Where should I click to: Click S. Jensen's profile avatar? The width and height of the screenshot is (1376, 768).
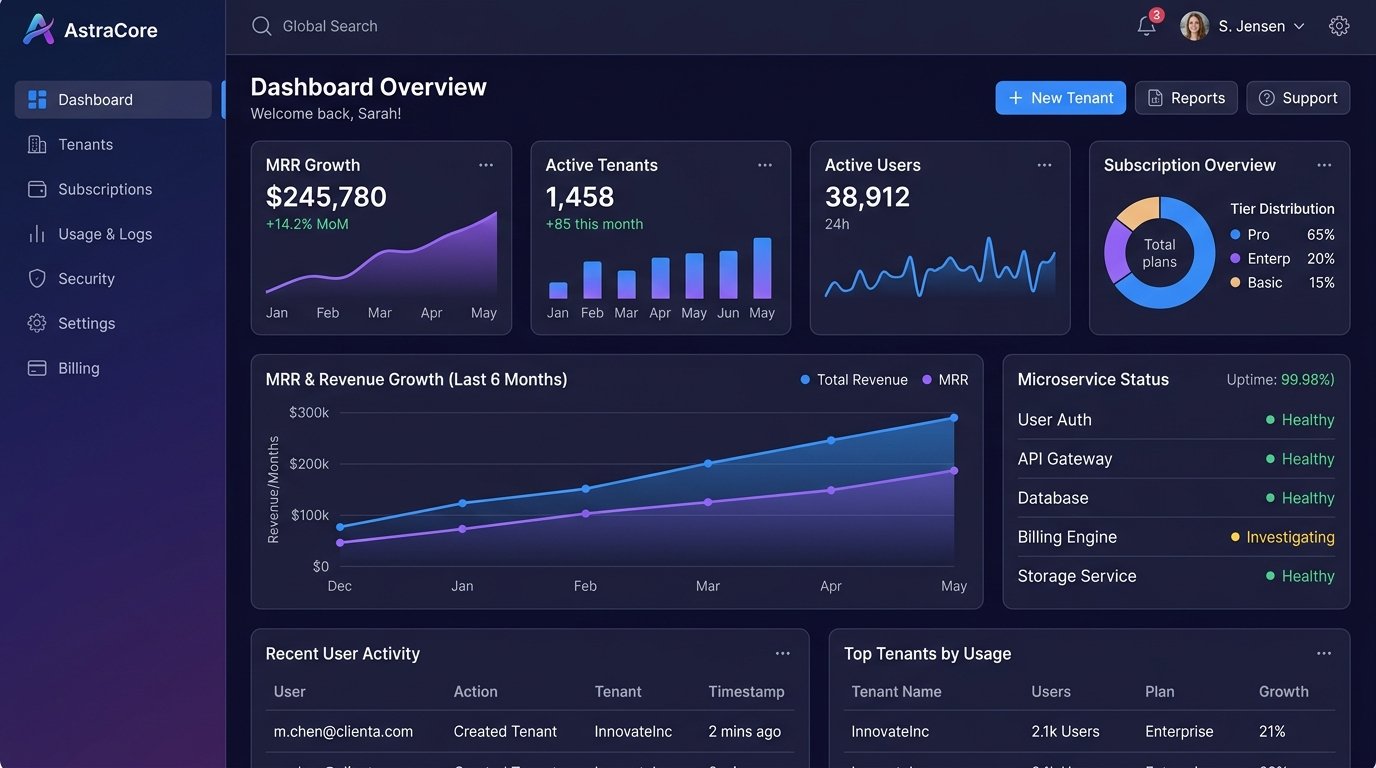pyautogui.click(x=1194, y=26)
